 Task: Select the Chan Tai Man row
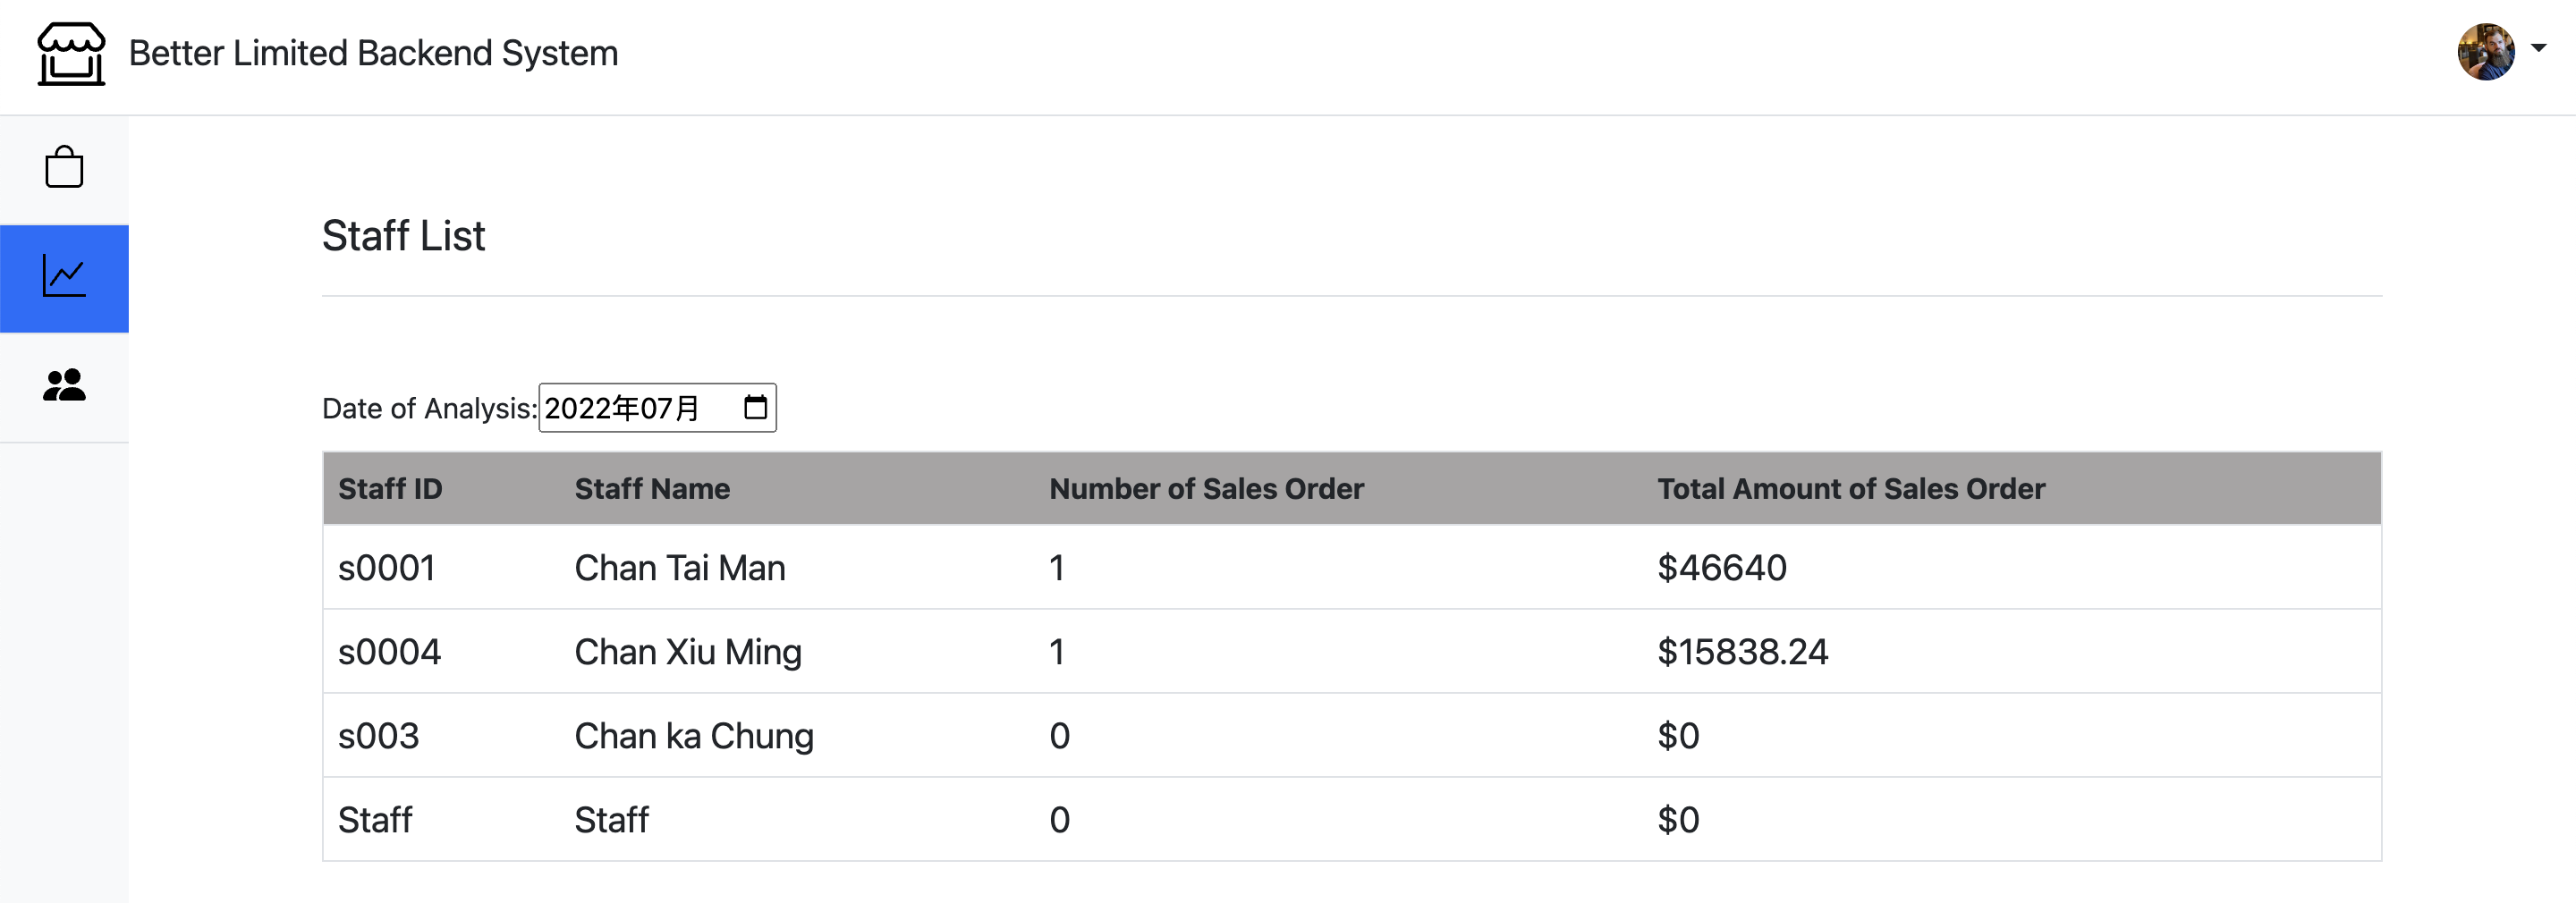(x=680, y=568)
